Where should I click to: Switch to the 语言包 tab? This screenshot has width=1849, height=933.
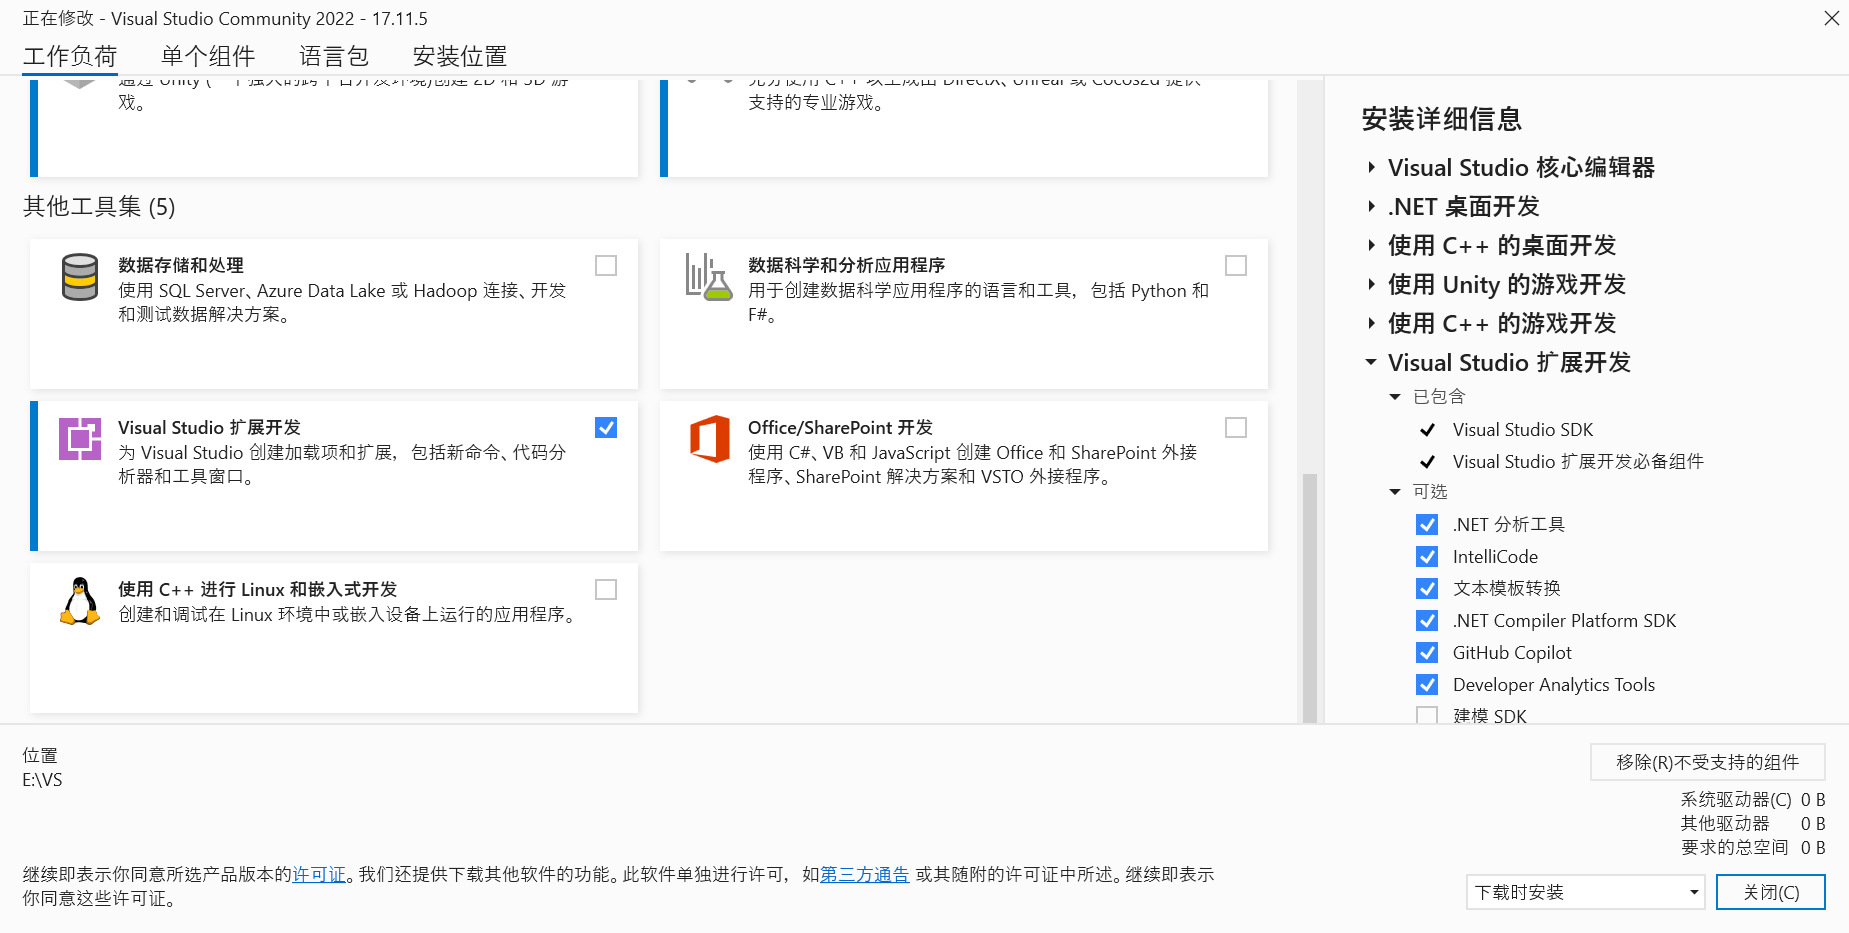coord(334,56)
